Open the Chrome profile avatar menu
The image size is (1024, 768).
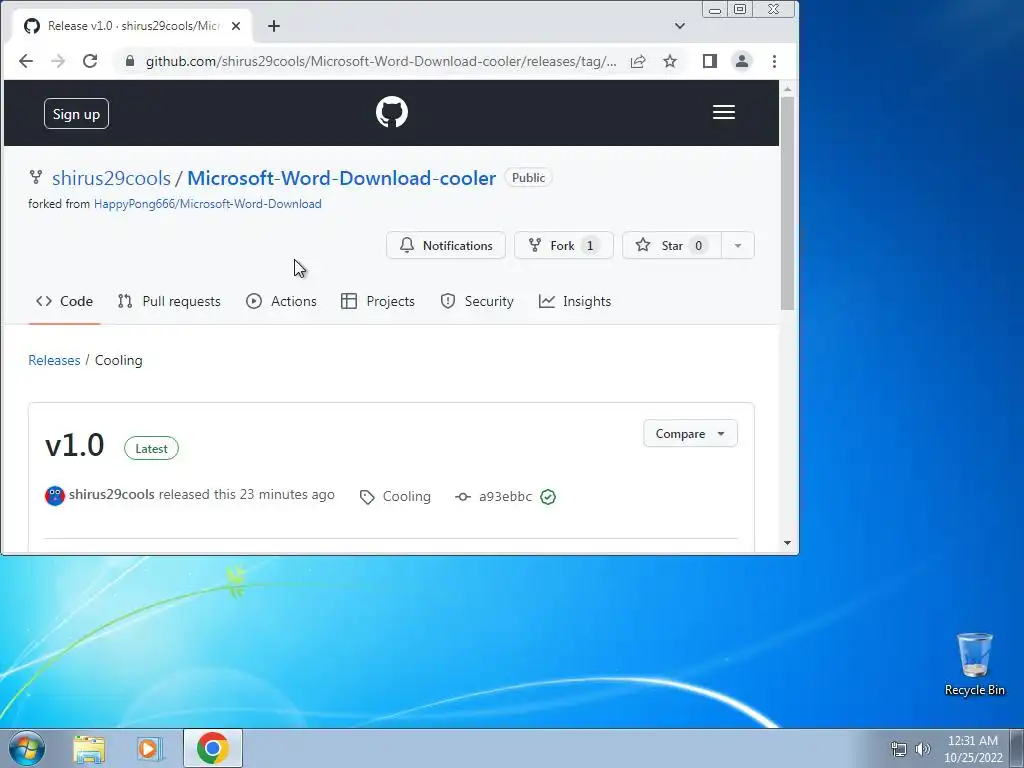pyautogui.click(x=742, y=61)
